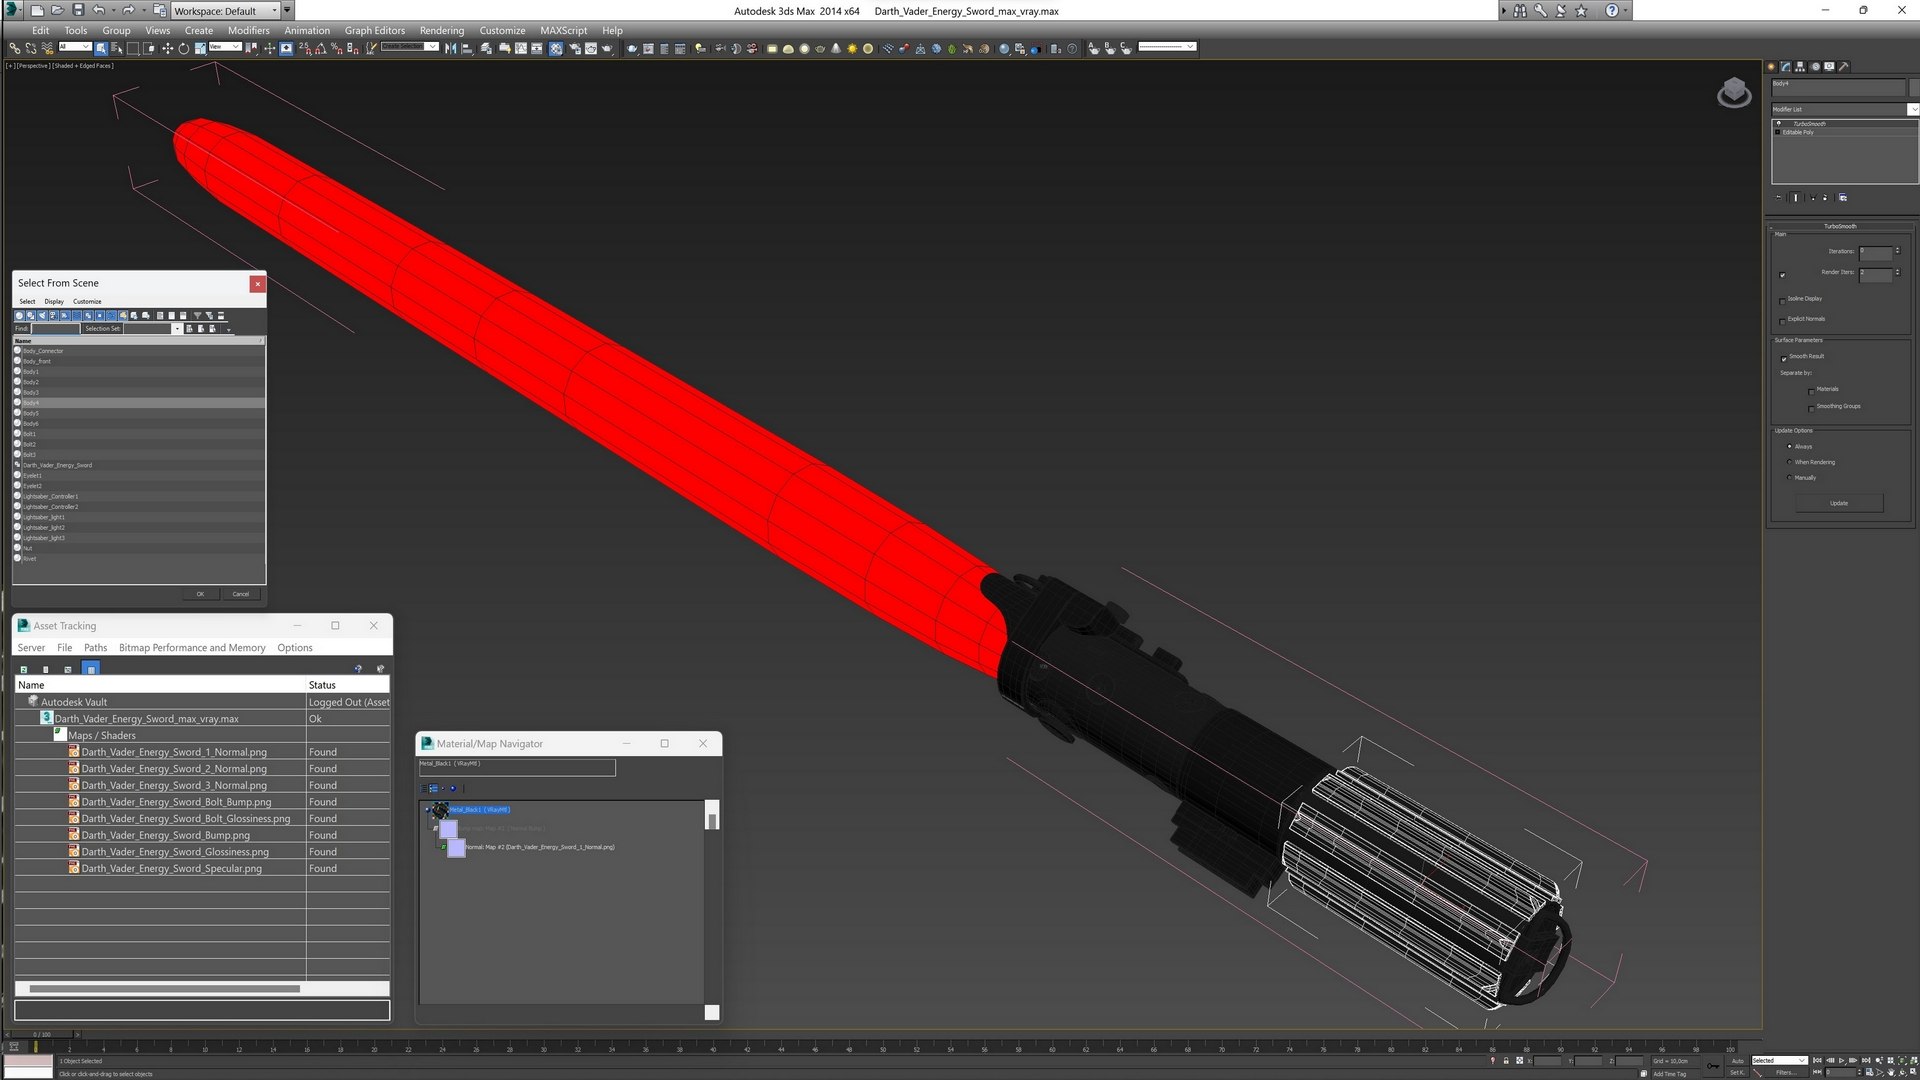
Task: Enable Separate by Smoothing Groups checkbox
Action: pos(1811,407)
